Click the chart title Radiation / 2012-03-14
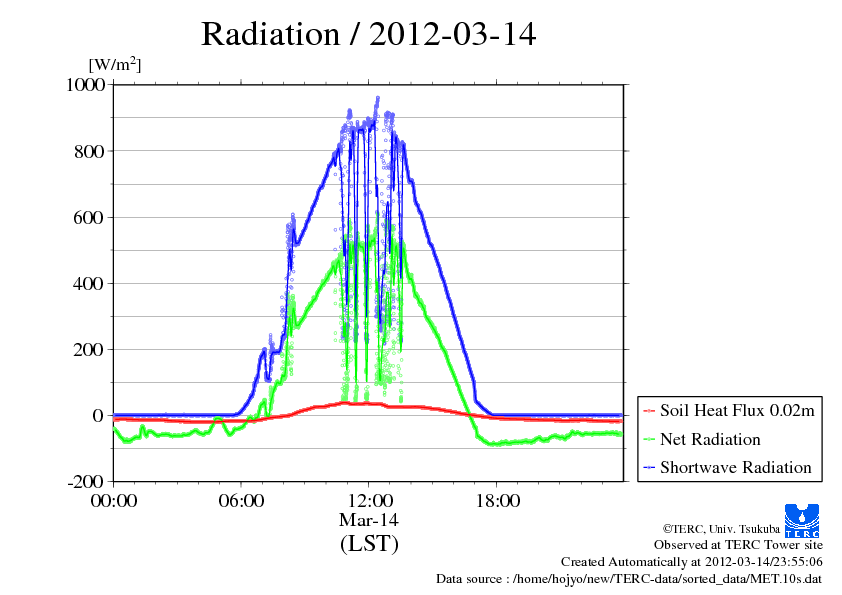This screenshot has height=595, width=842. [369, 34]
